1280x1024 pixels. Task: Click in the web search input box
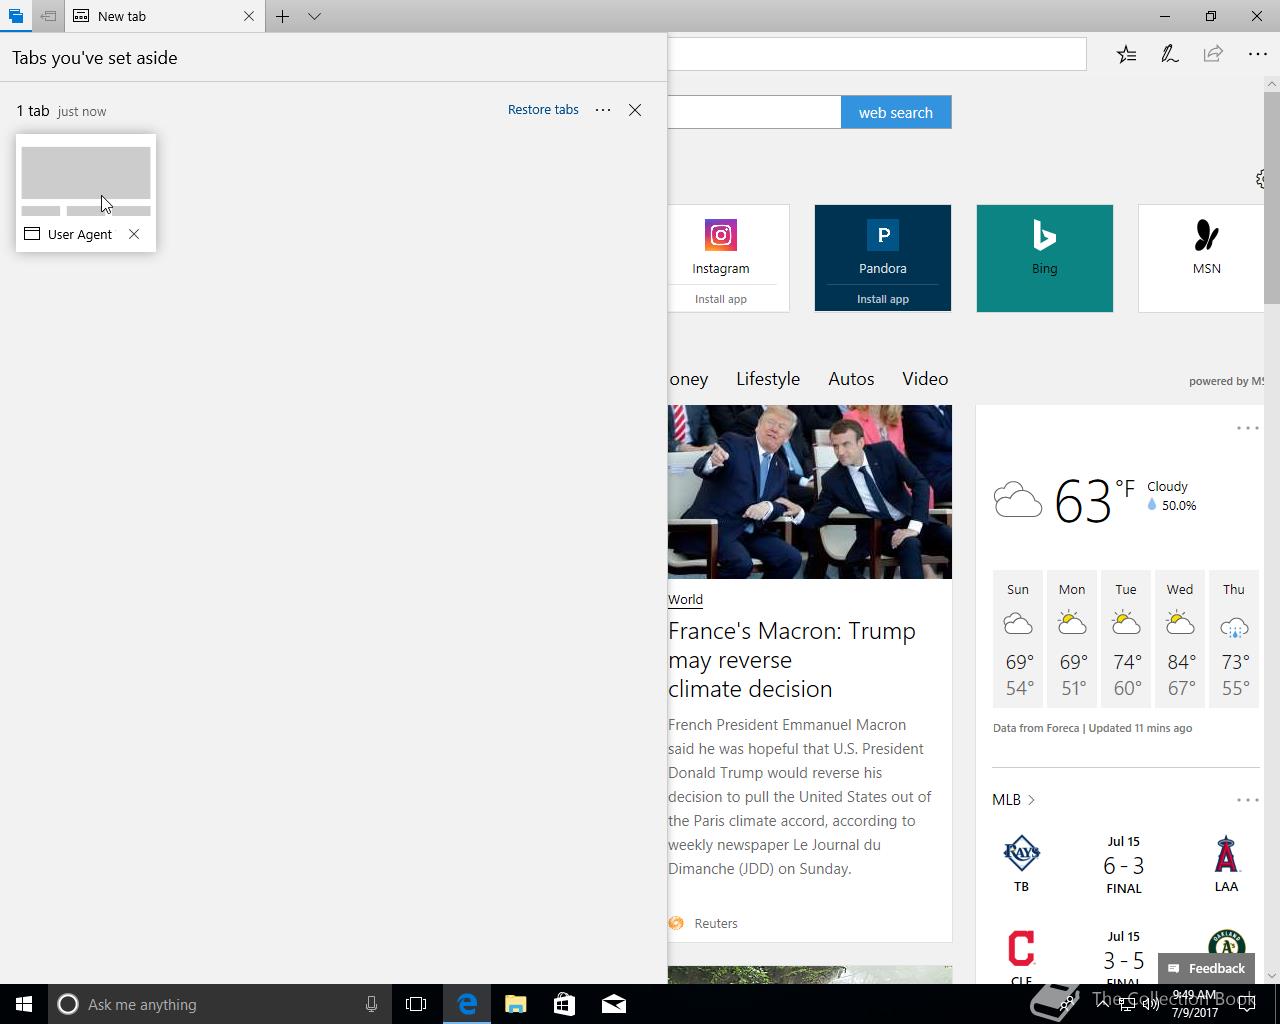754,112
